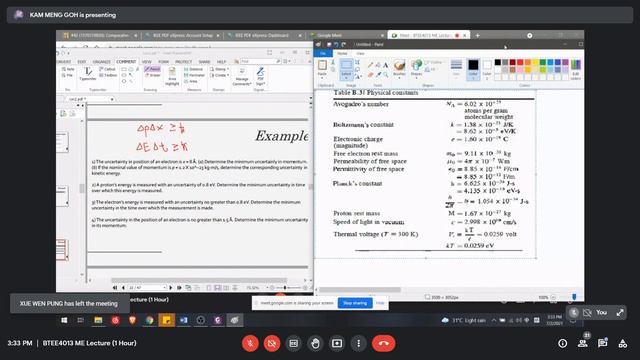Adjust the PDF editor zoom slider
640x360 pixels.
click(285, 288)
